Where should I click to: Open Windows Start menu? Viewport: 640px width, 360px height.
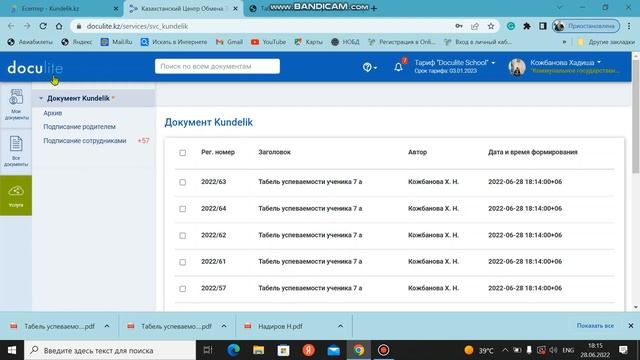point(12,350)
